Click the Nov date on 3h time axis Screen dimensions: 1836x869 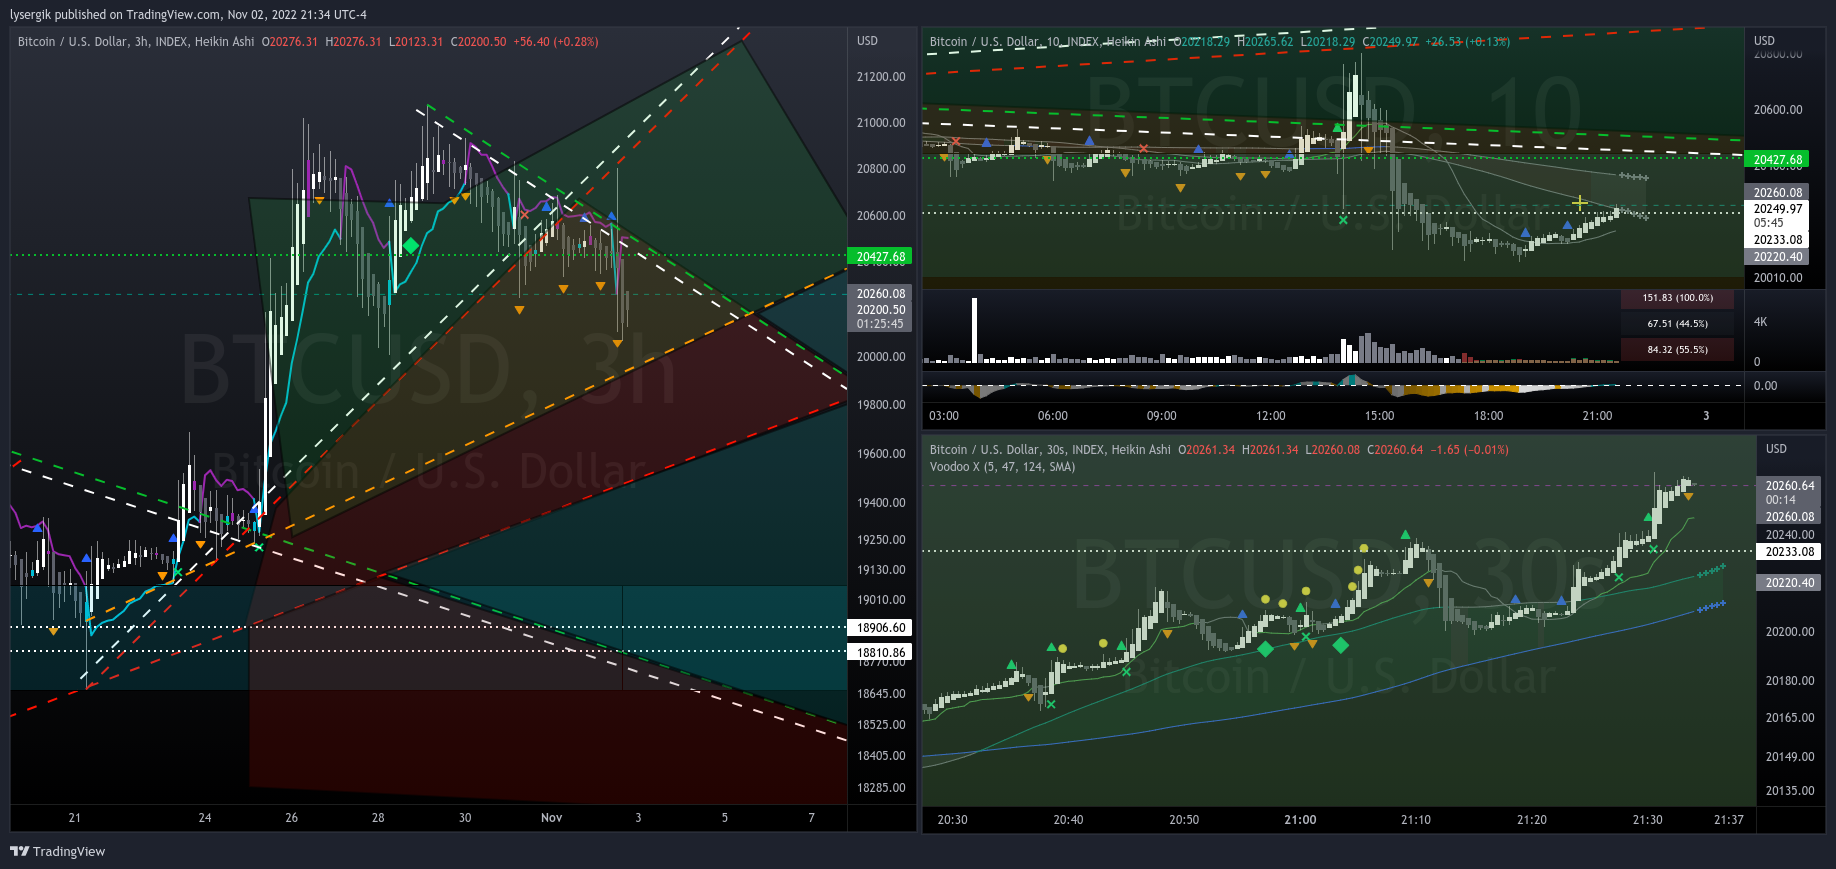(551, 817)
